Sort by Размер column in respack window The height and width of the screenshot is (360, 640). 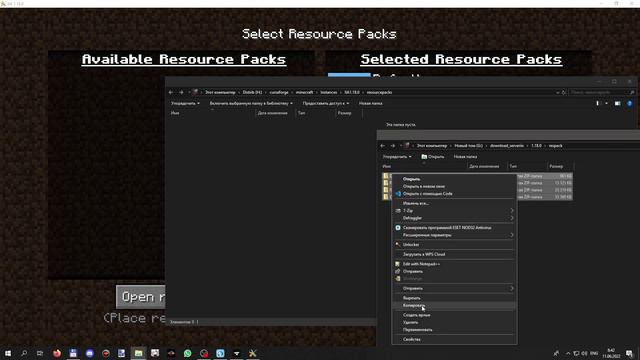tap(556, 166)
